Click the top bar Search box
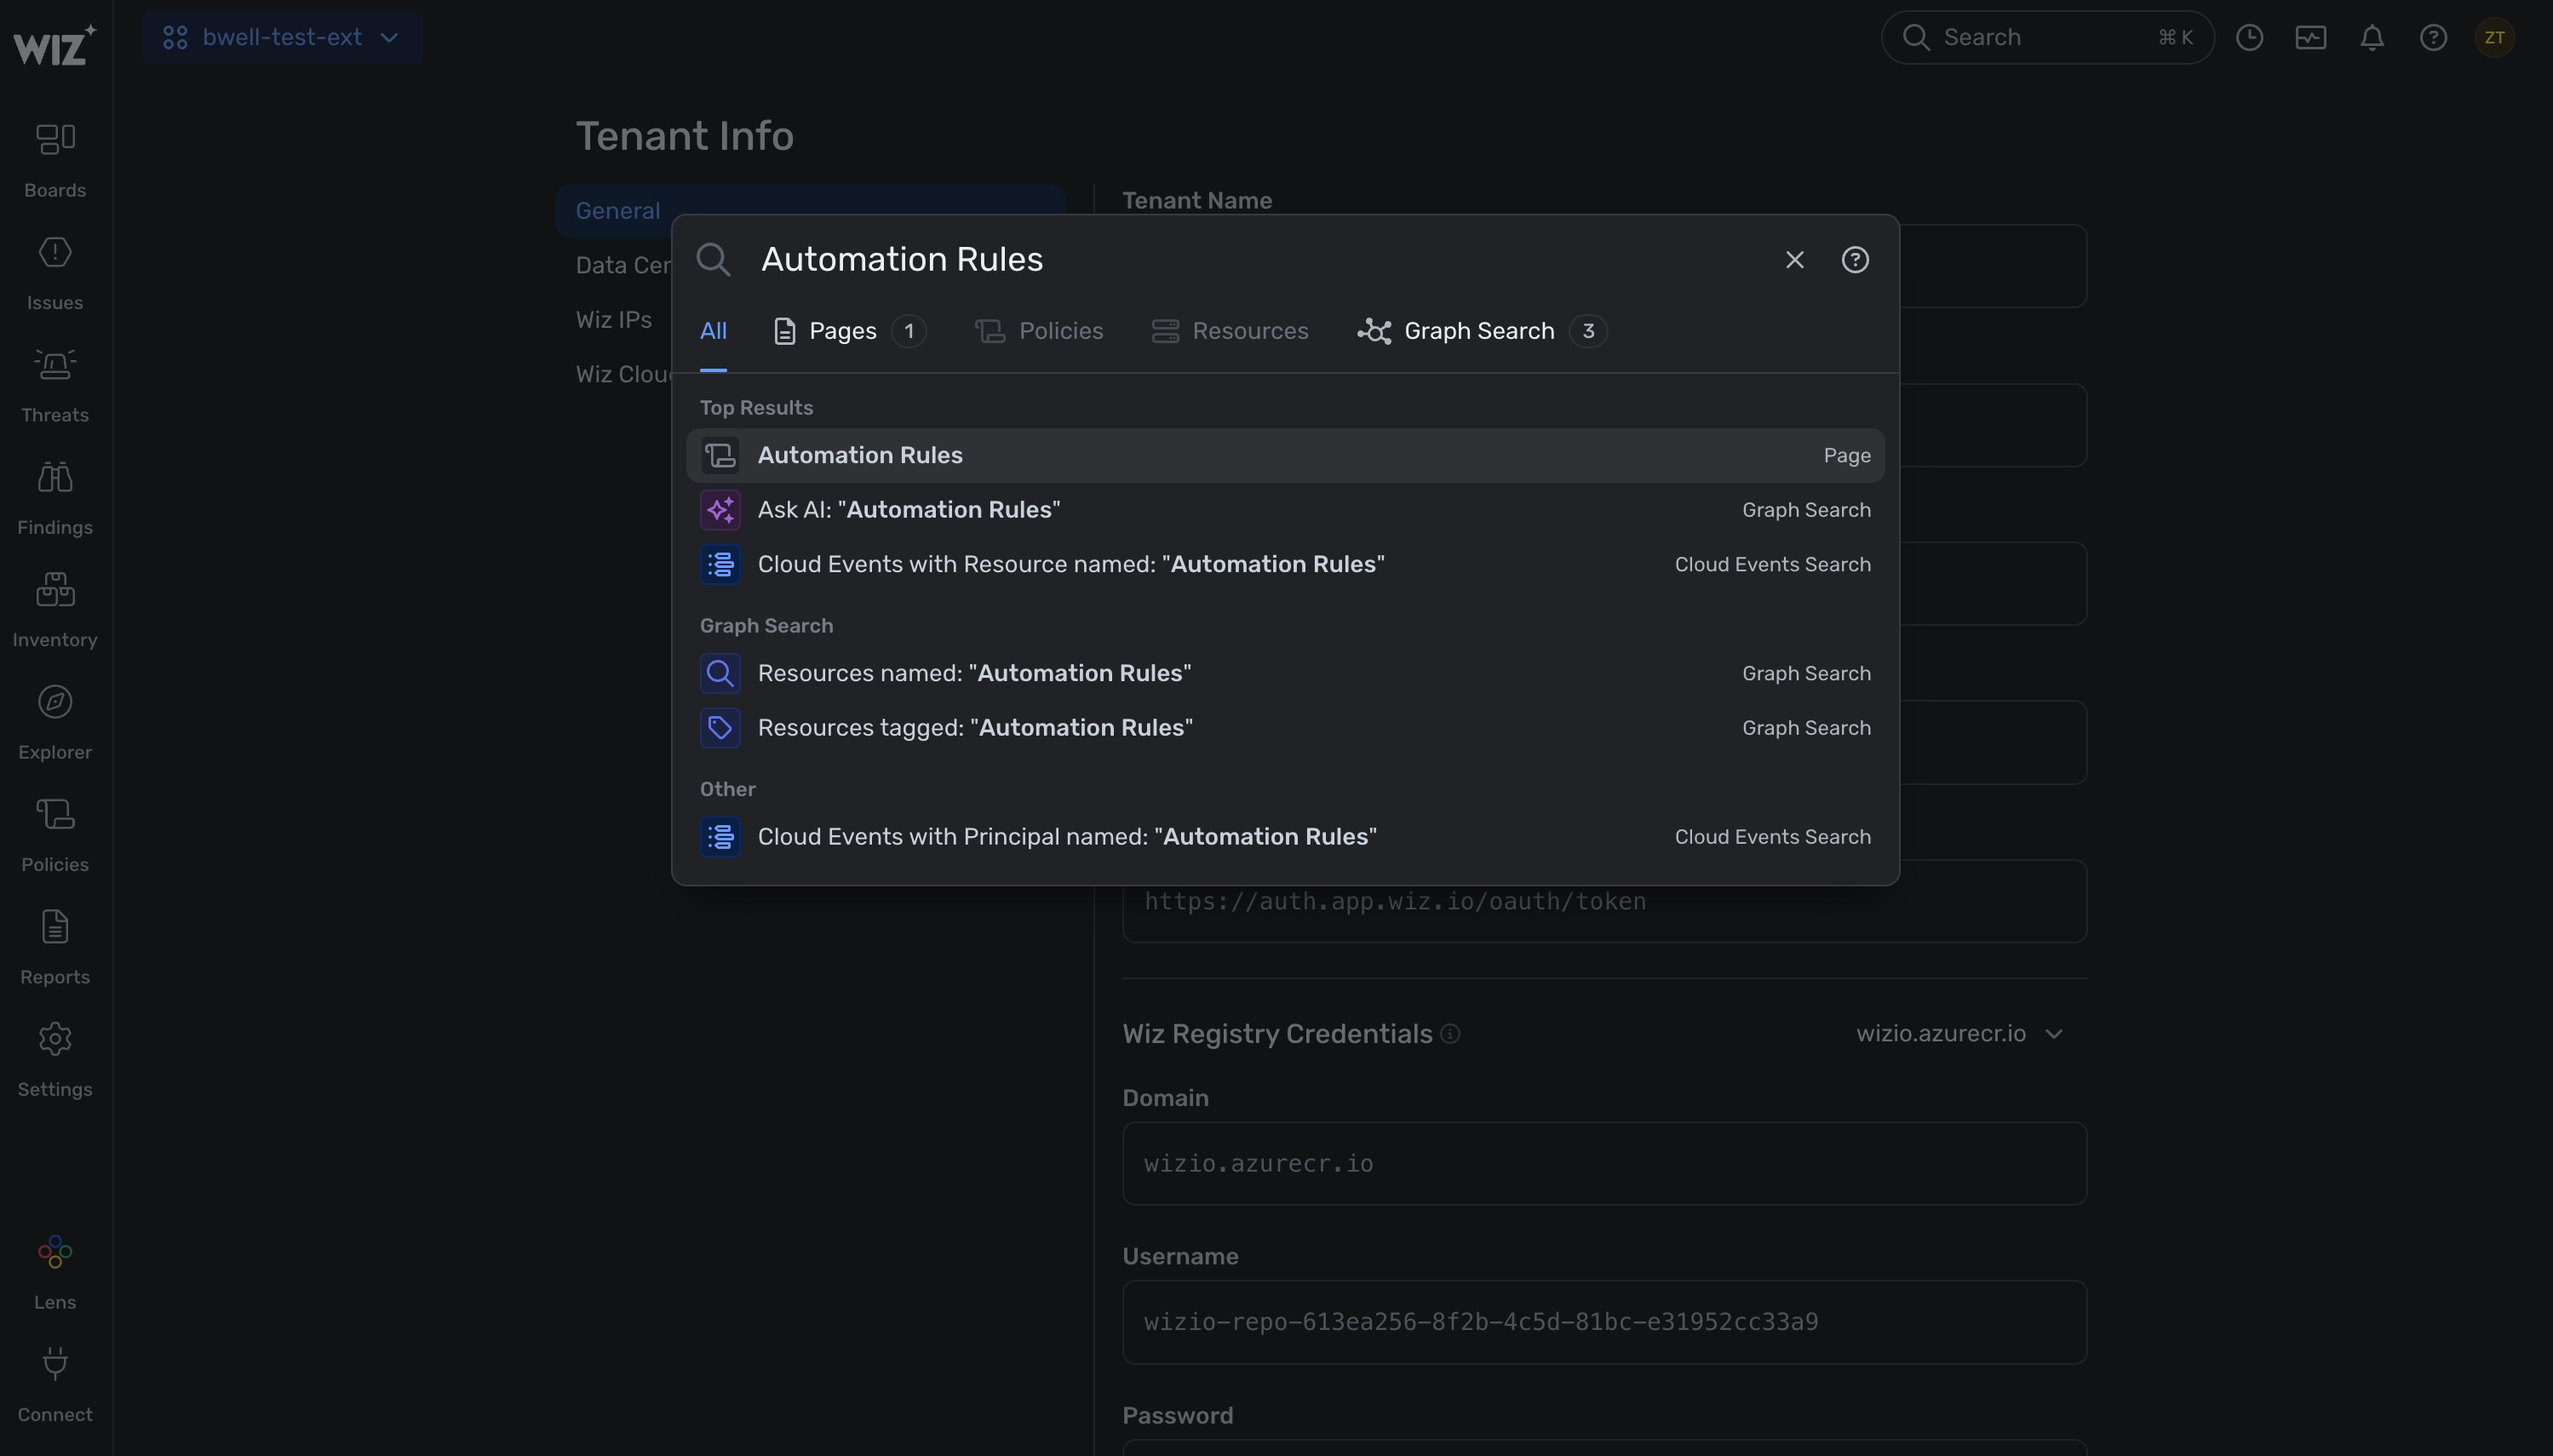Screen dimensions: 2553x1456 tap(2047, 38)
